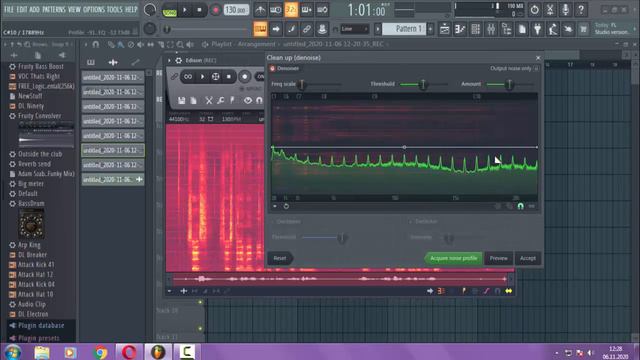Click the headphones icon in denoise dialog
The image size is (640, 360).
click(520, 206)
